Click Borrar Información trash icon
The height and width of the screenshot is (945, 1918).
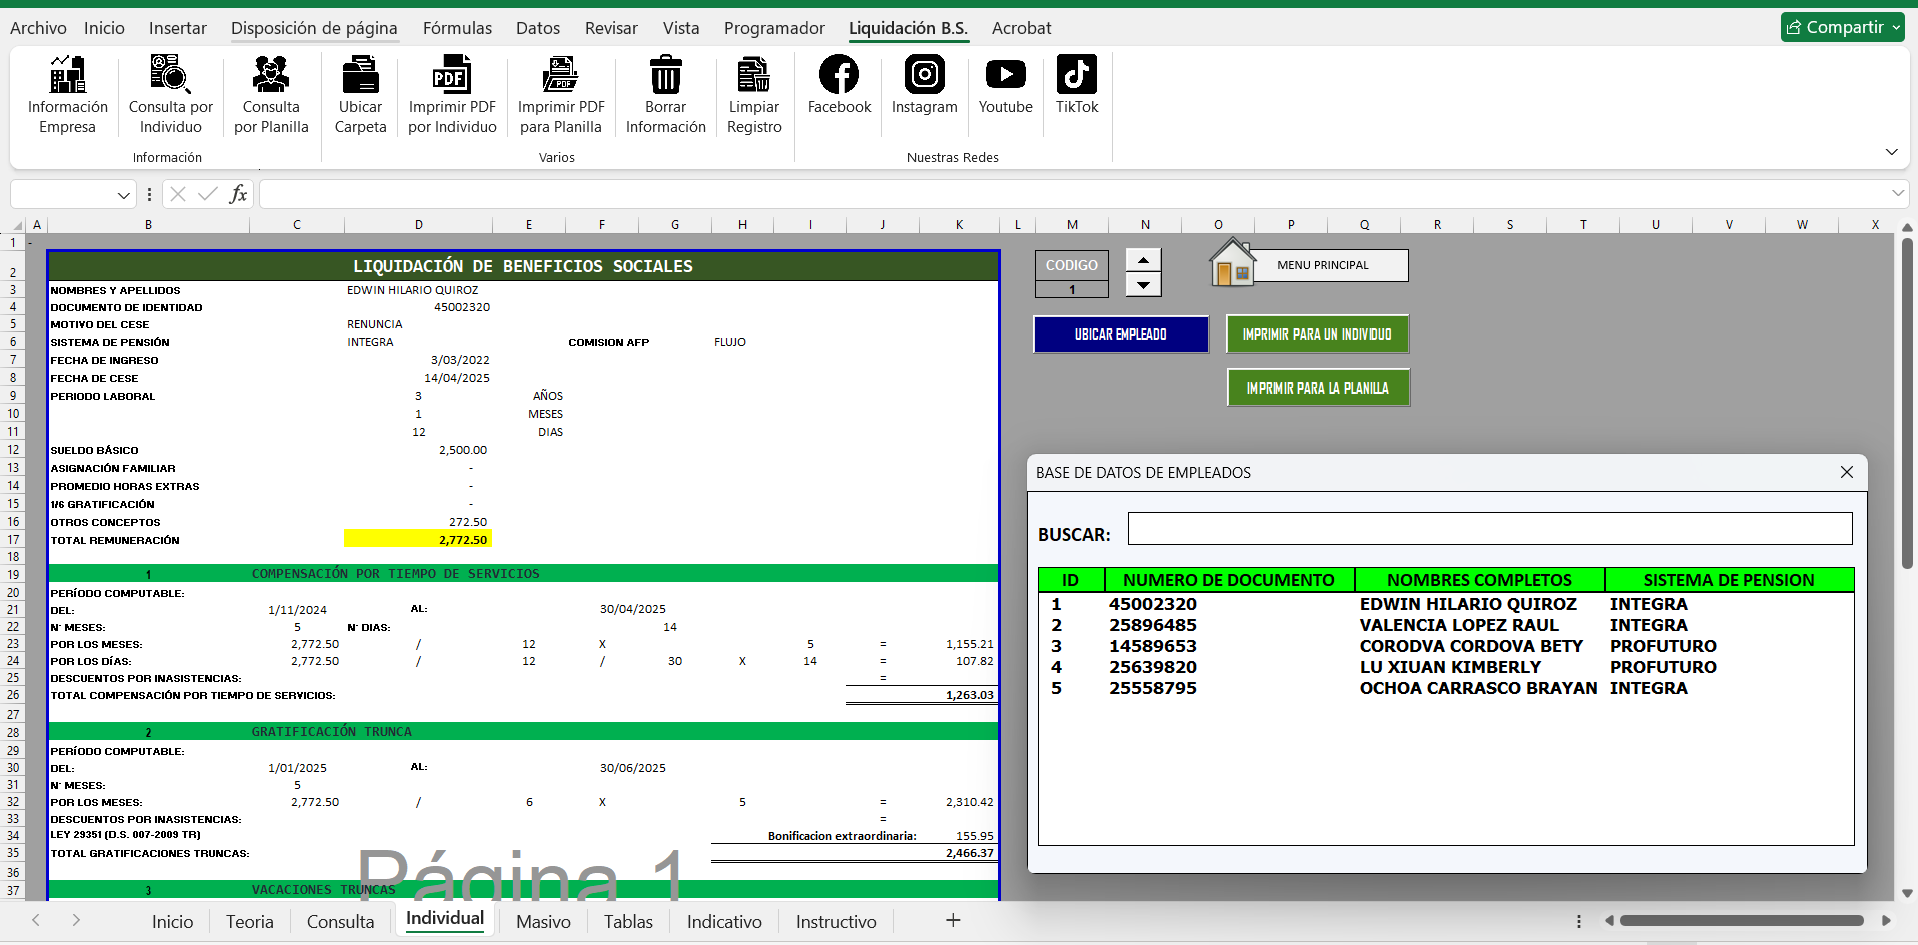tap(665, 76)
